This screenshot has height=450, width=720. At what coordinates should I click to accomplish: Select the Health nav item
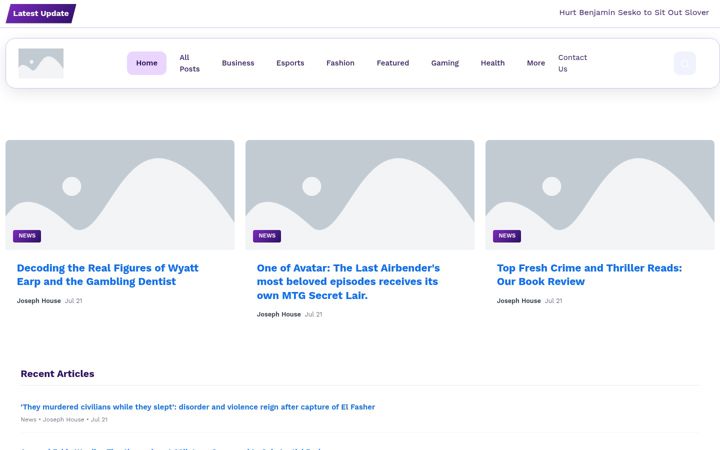(x=493, y=63)
